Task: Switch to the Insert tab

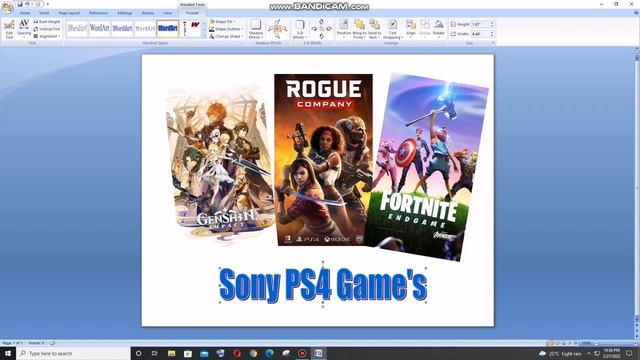Action: pyautogui.click(x=44, y=13)
